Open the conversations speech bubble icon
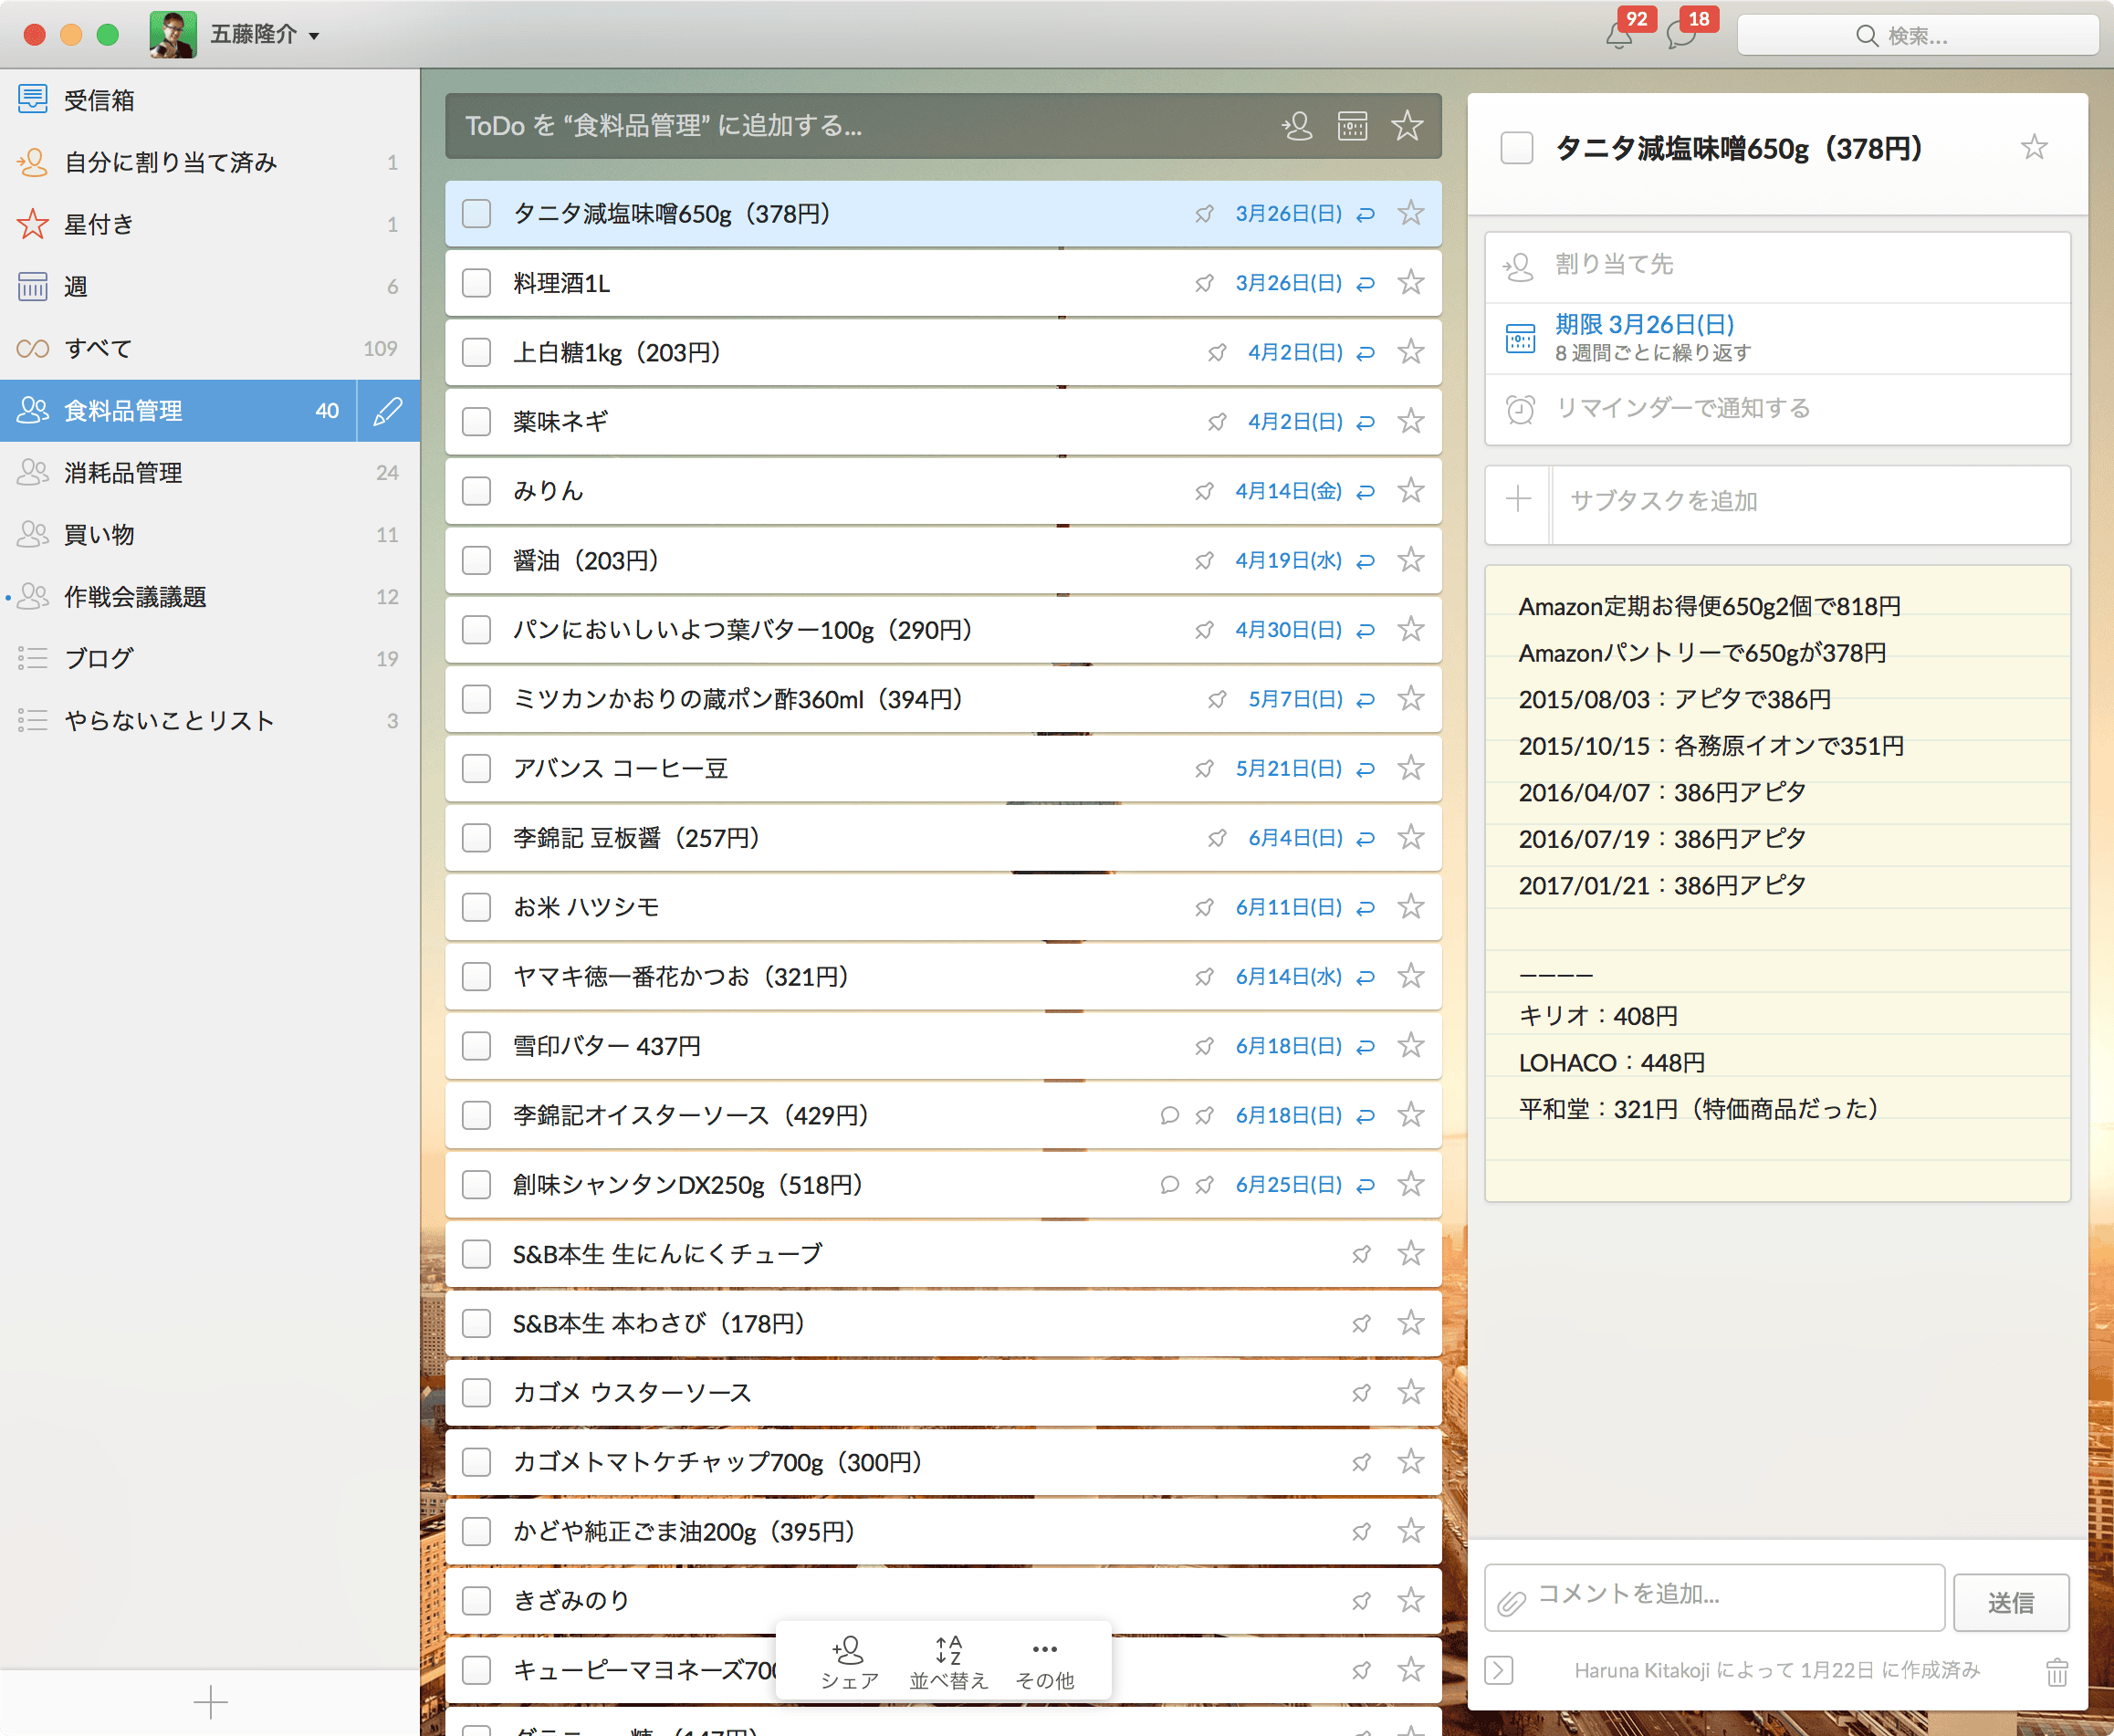This screenshot has width=2114, height=1736. pyautogui.click(x=1681, y=36)
